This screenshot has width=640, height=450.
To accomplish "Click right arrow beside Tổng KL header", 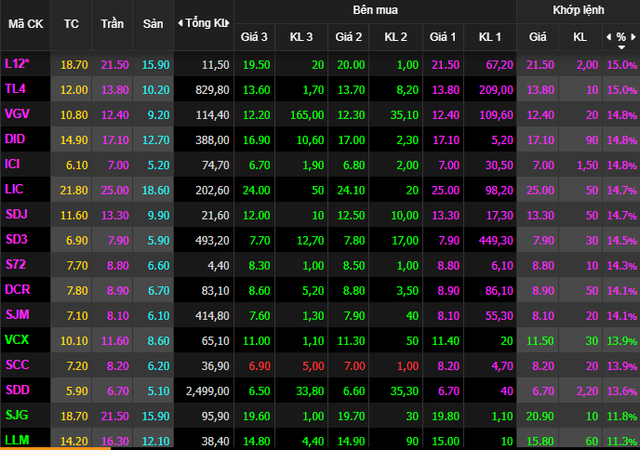I will pos(229,24).
